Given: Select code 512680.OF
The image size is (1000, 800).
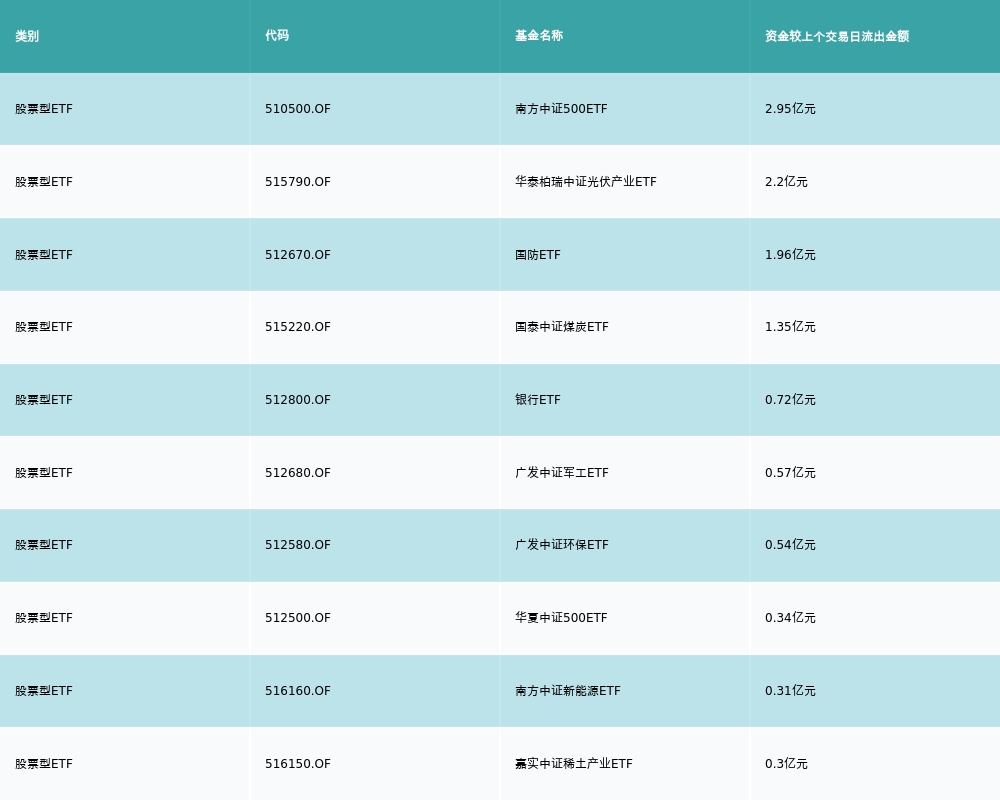Looking at the screenshot, I should [298, 473].
